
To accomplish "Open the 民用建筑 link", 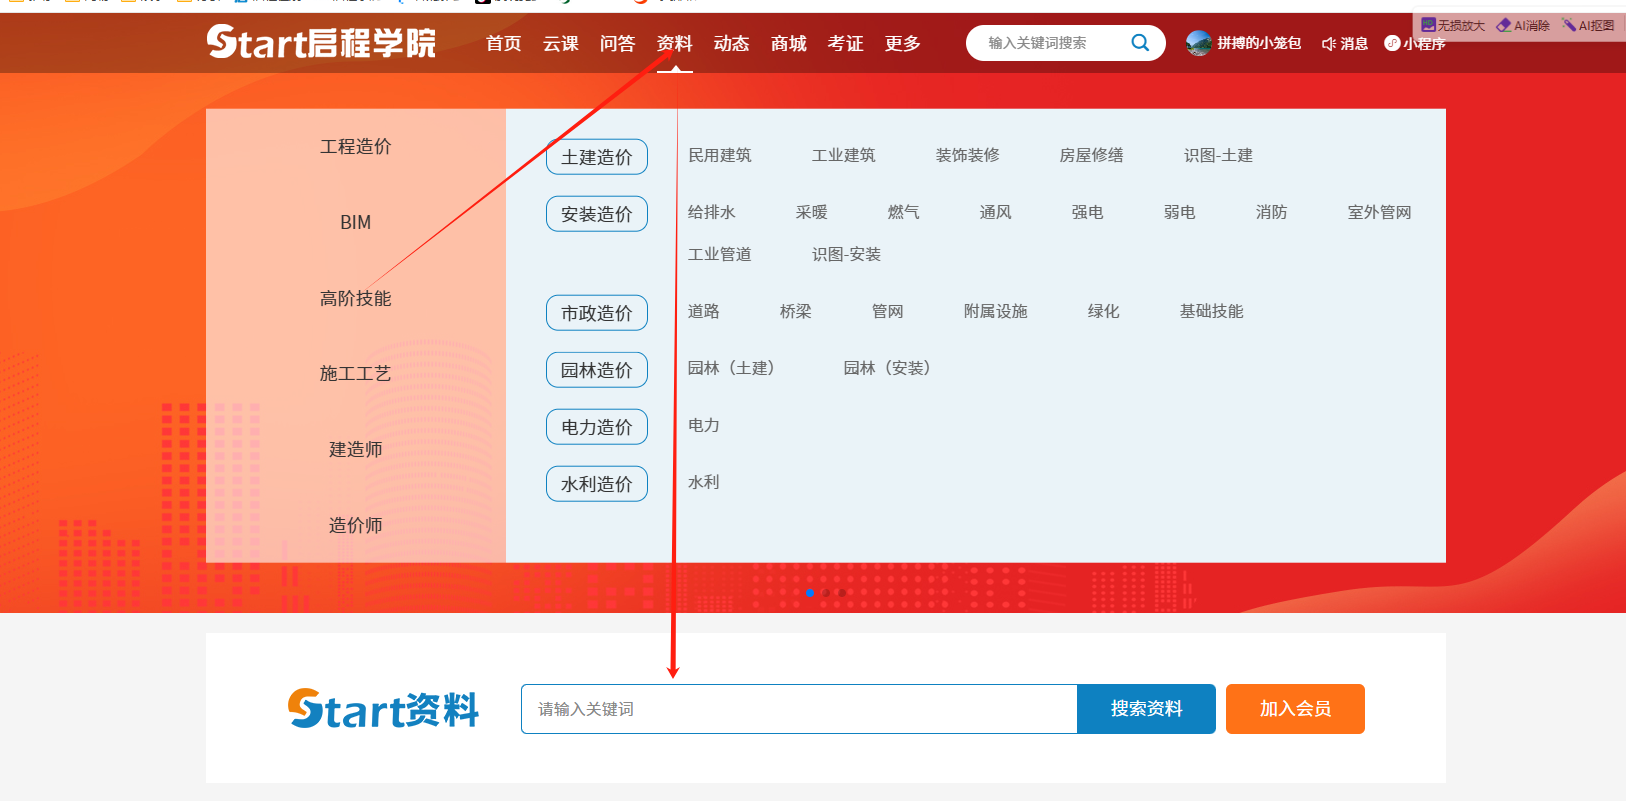I will pos(720,155).
